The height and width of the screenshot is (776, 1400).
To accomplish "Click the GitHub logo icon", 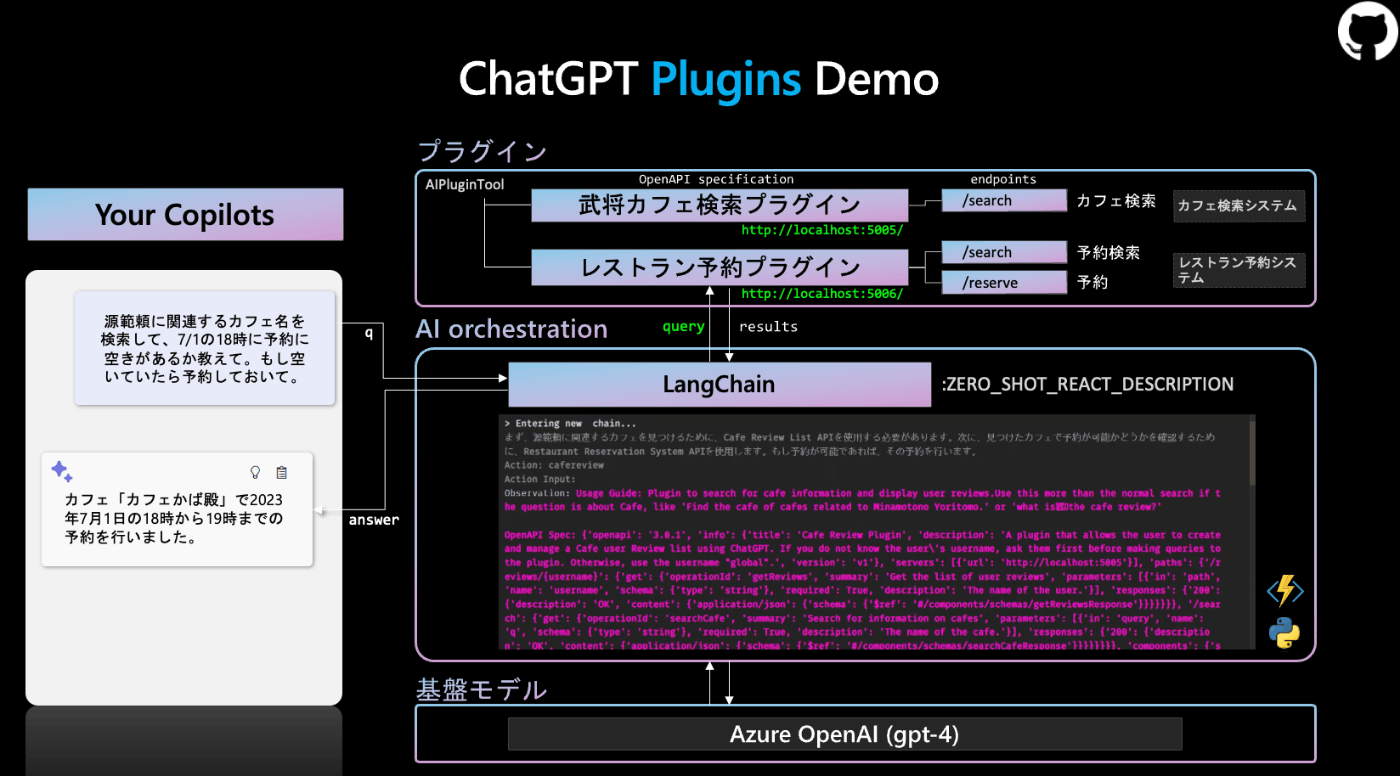I will click(x=1367, y=31).
